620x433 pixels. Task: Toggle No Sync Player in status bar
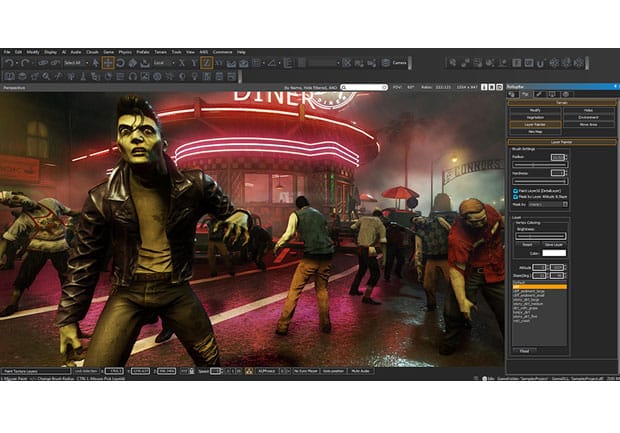coord(306,371)
